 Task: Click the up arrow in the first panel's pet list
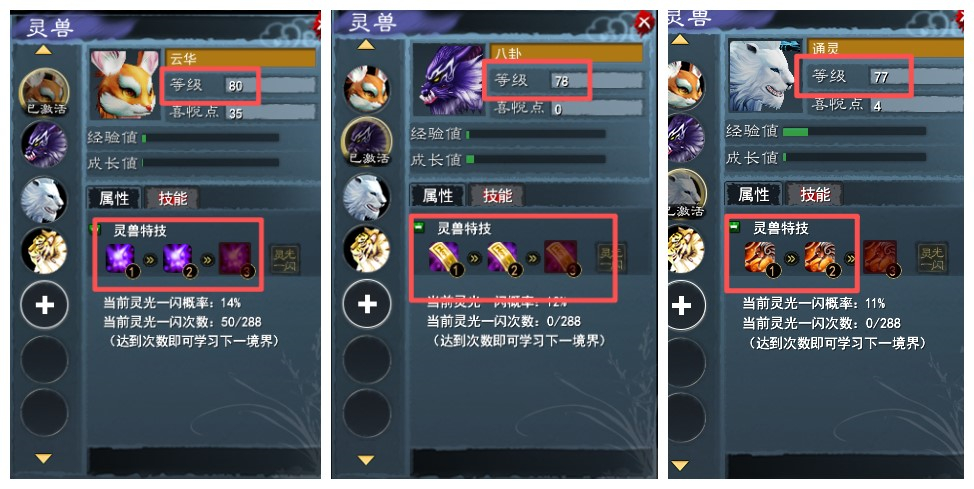click(x=43, y=50)
